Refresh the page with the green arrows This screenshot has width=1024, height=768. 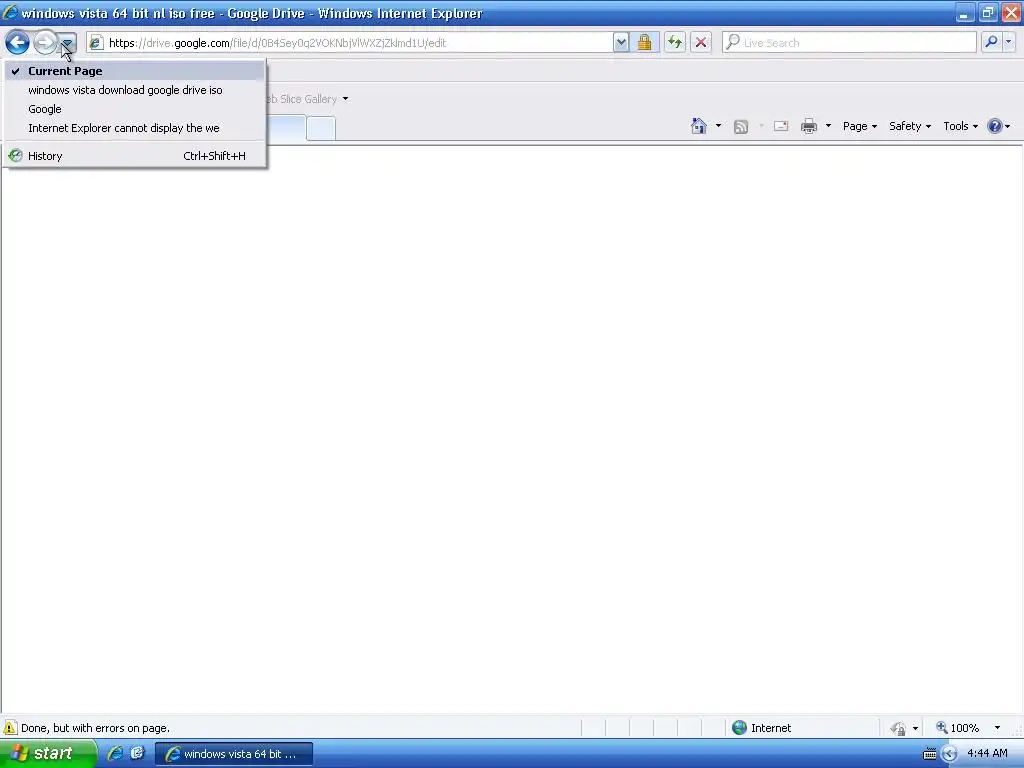[x=675, y=43]
